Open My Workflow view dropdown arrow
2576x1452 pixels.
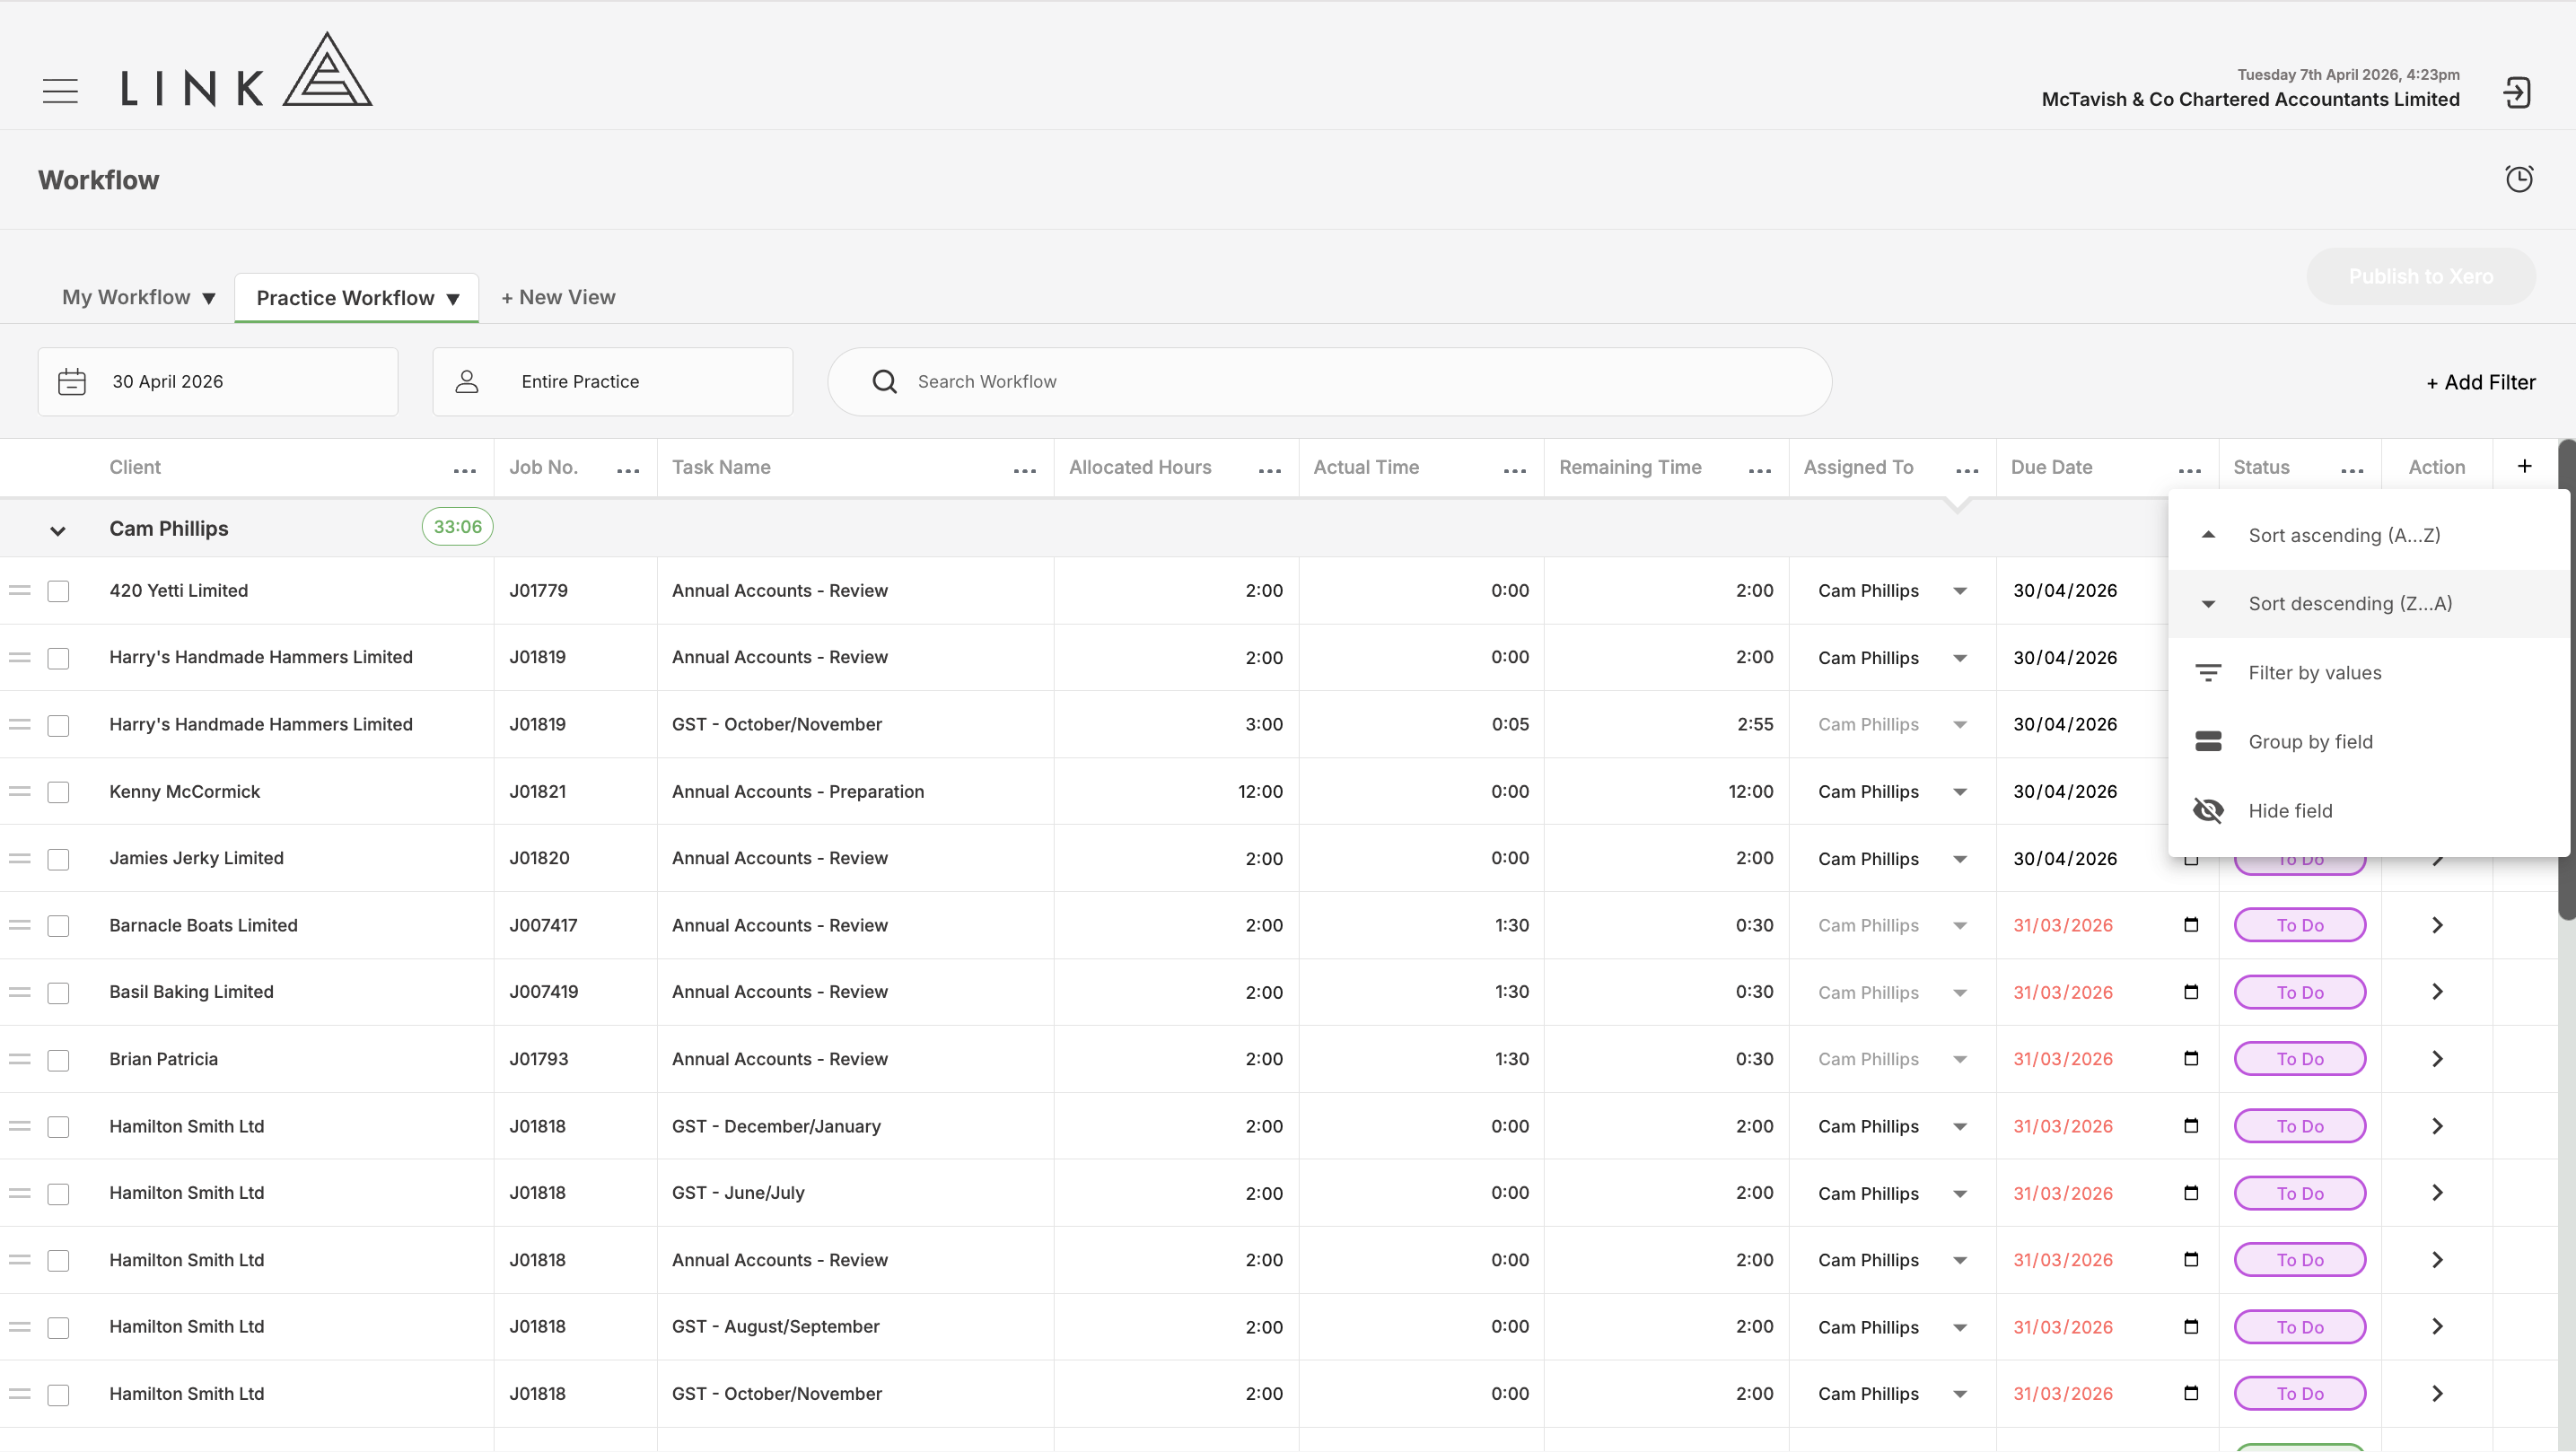coord(209,298)
